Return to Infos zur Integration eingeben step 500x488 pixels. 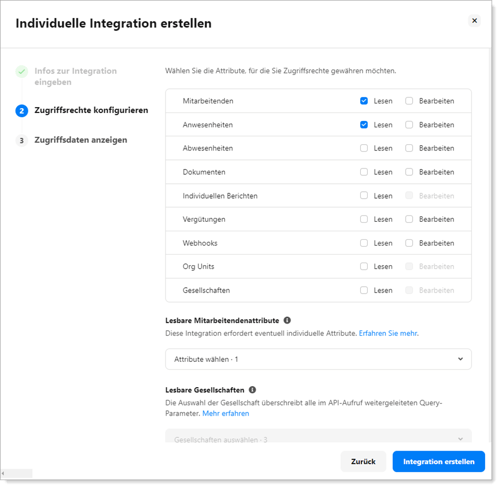pyautogui.click(x=76, y=76)
